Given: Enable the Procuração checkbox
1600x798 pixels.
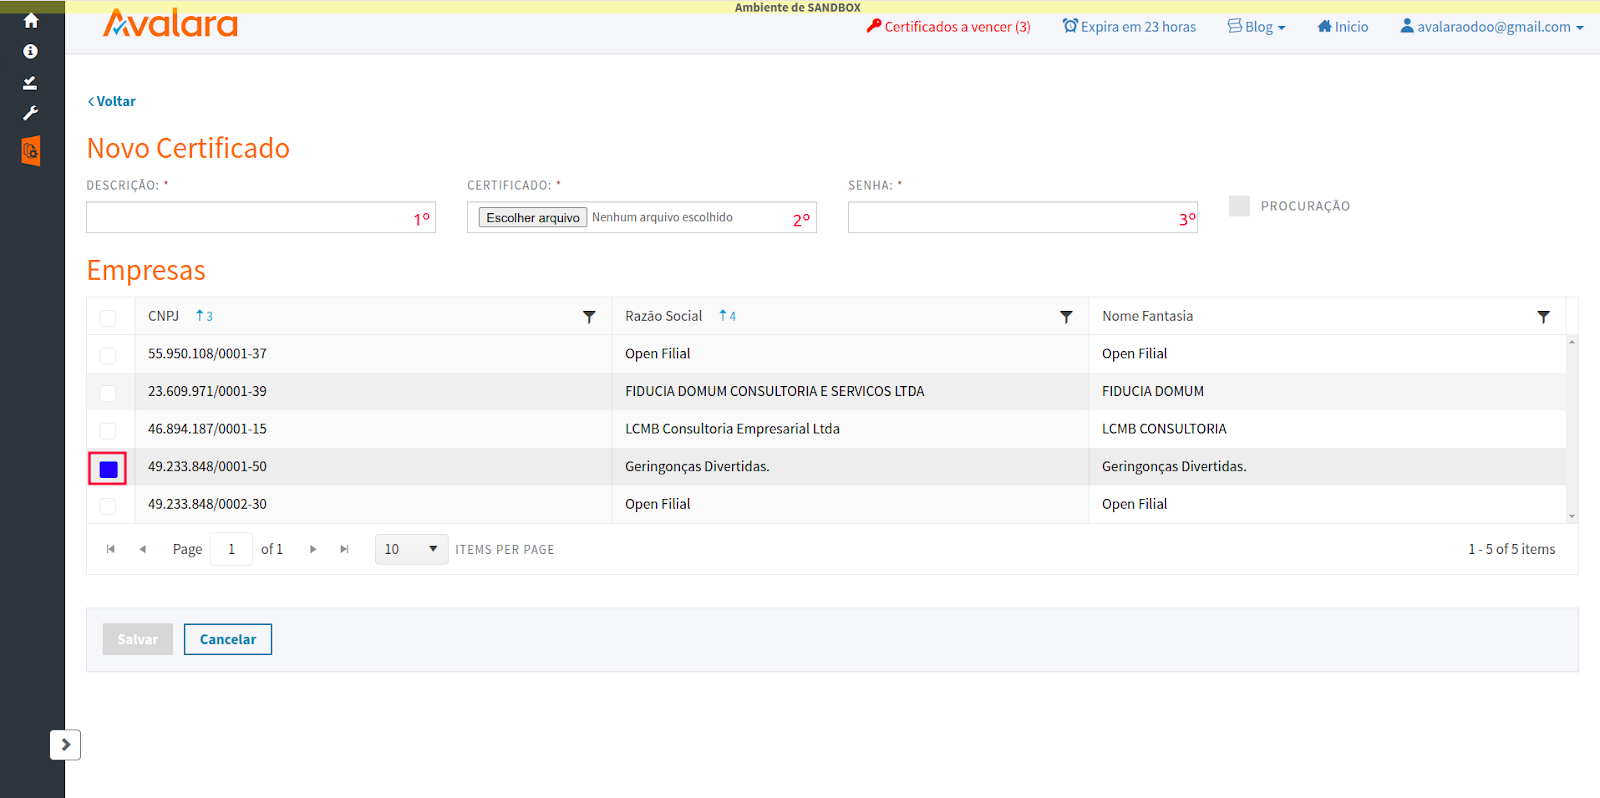Looking at the screenshot, I should coord(1239,206).
